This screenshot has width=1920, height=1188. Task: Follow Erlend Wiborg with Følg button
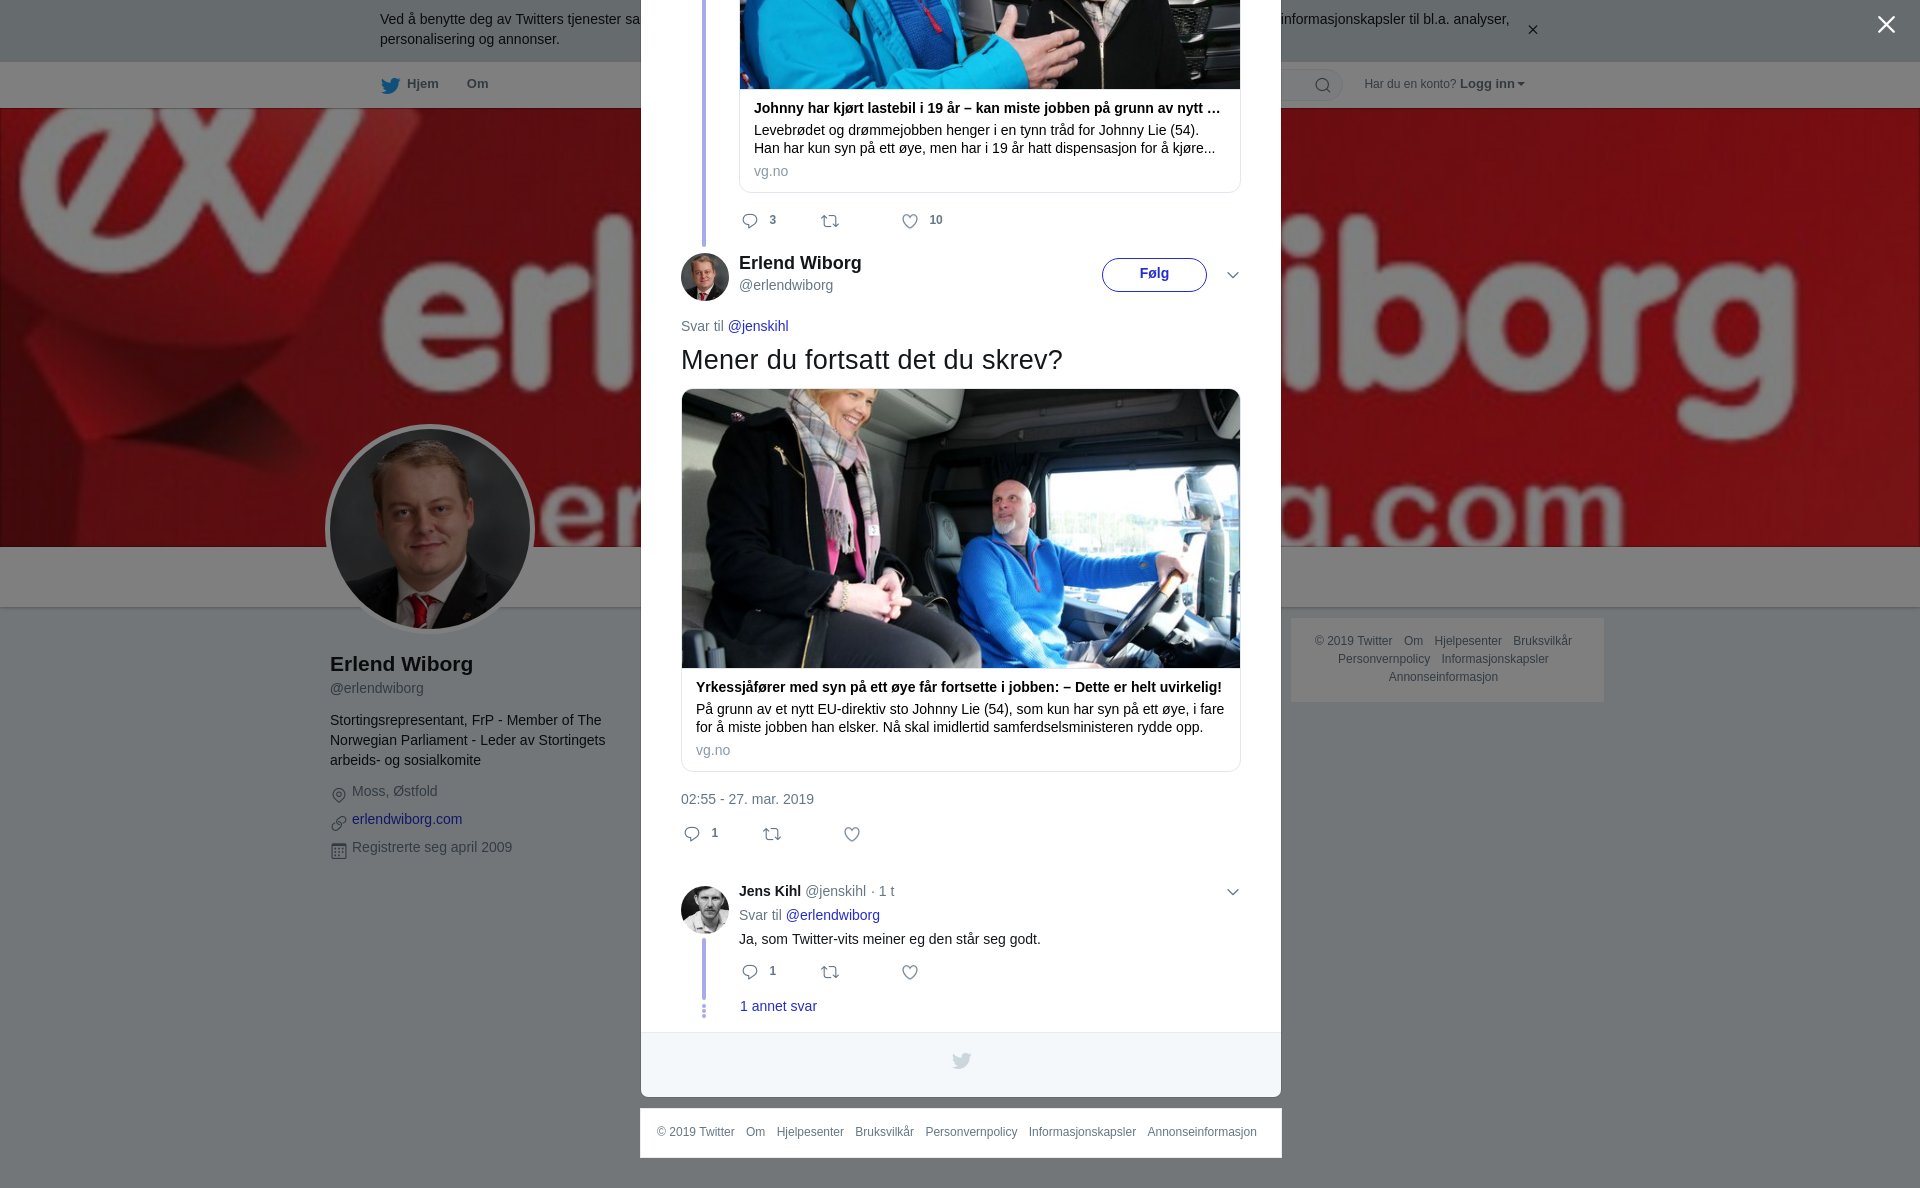click(1154, 275)
